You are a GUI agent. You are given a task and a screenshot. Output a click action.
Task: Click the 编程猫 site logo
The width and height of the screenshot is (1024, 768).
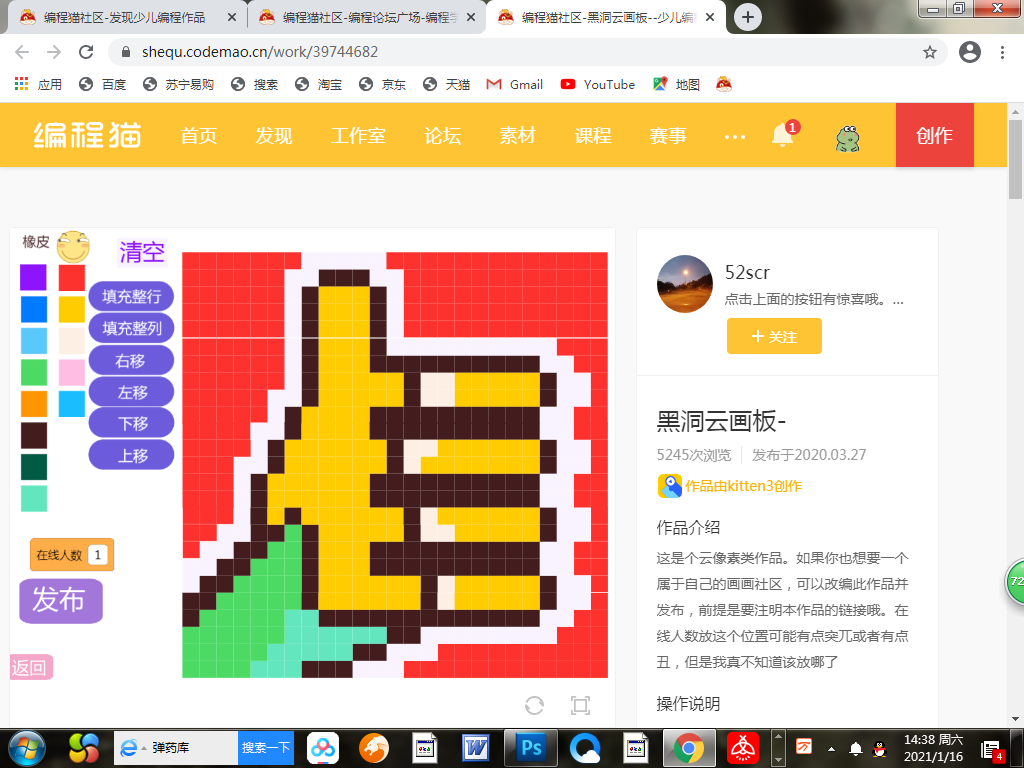click(88, 135)
